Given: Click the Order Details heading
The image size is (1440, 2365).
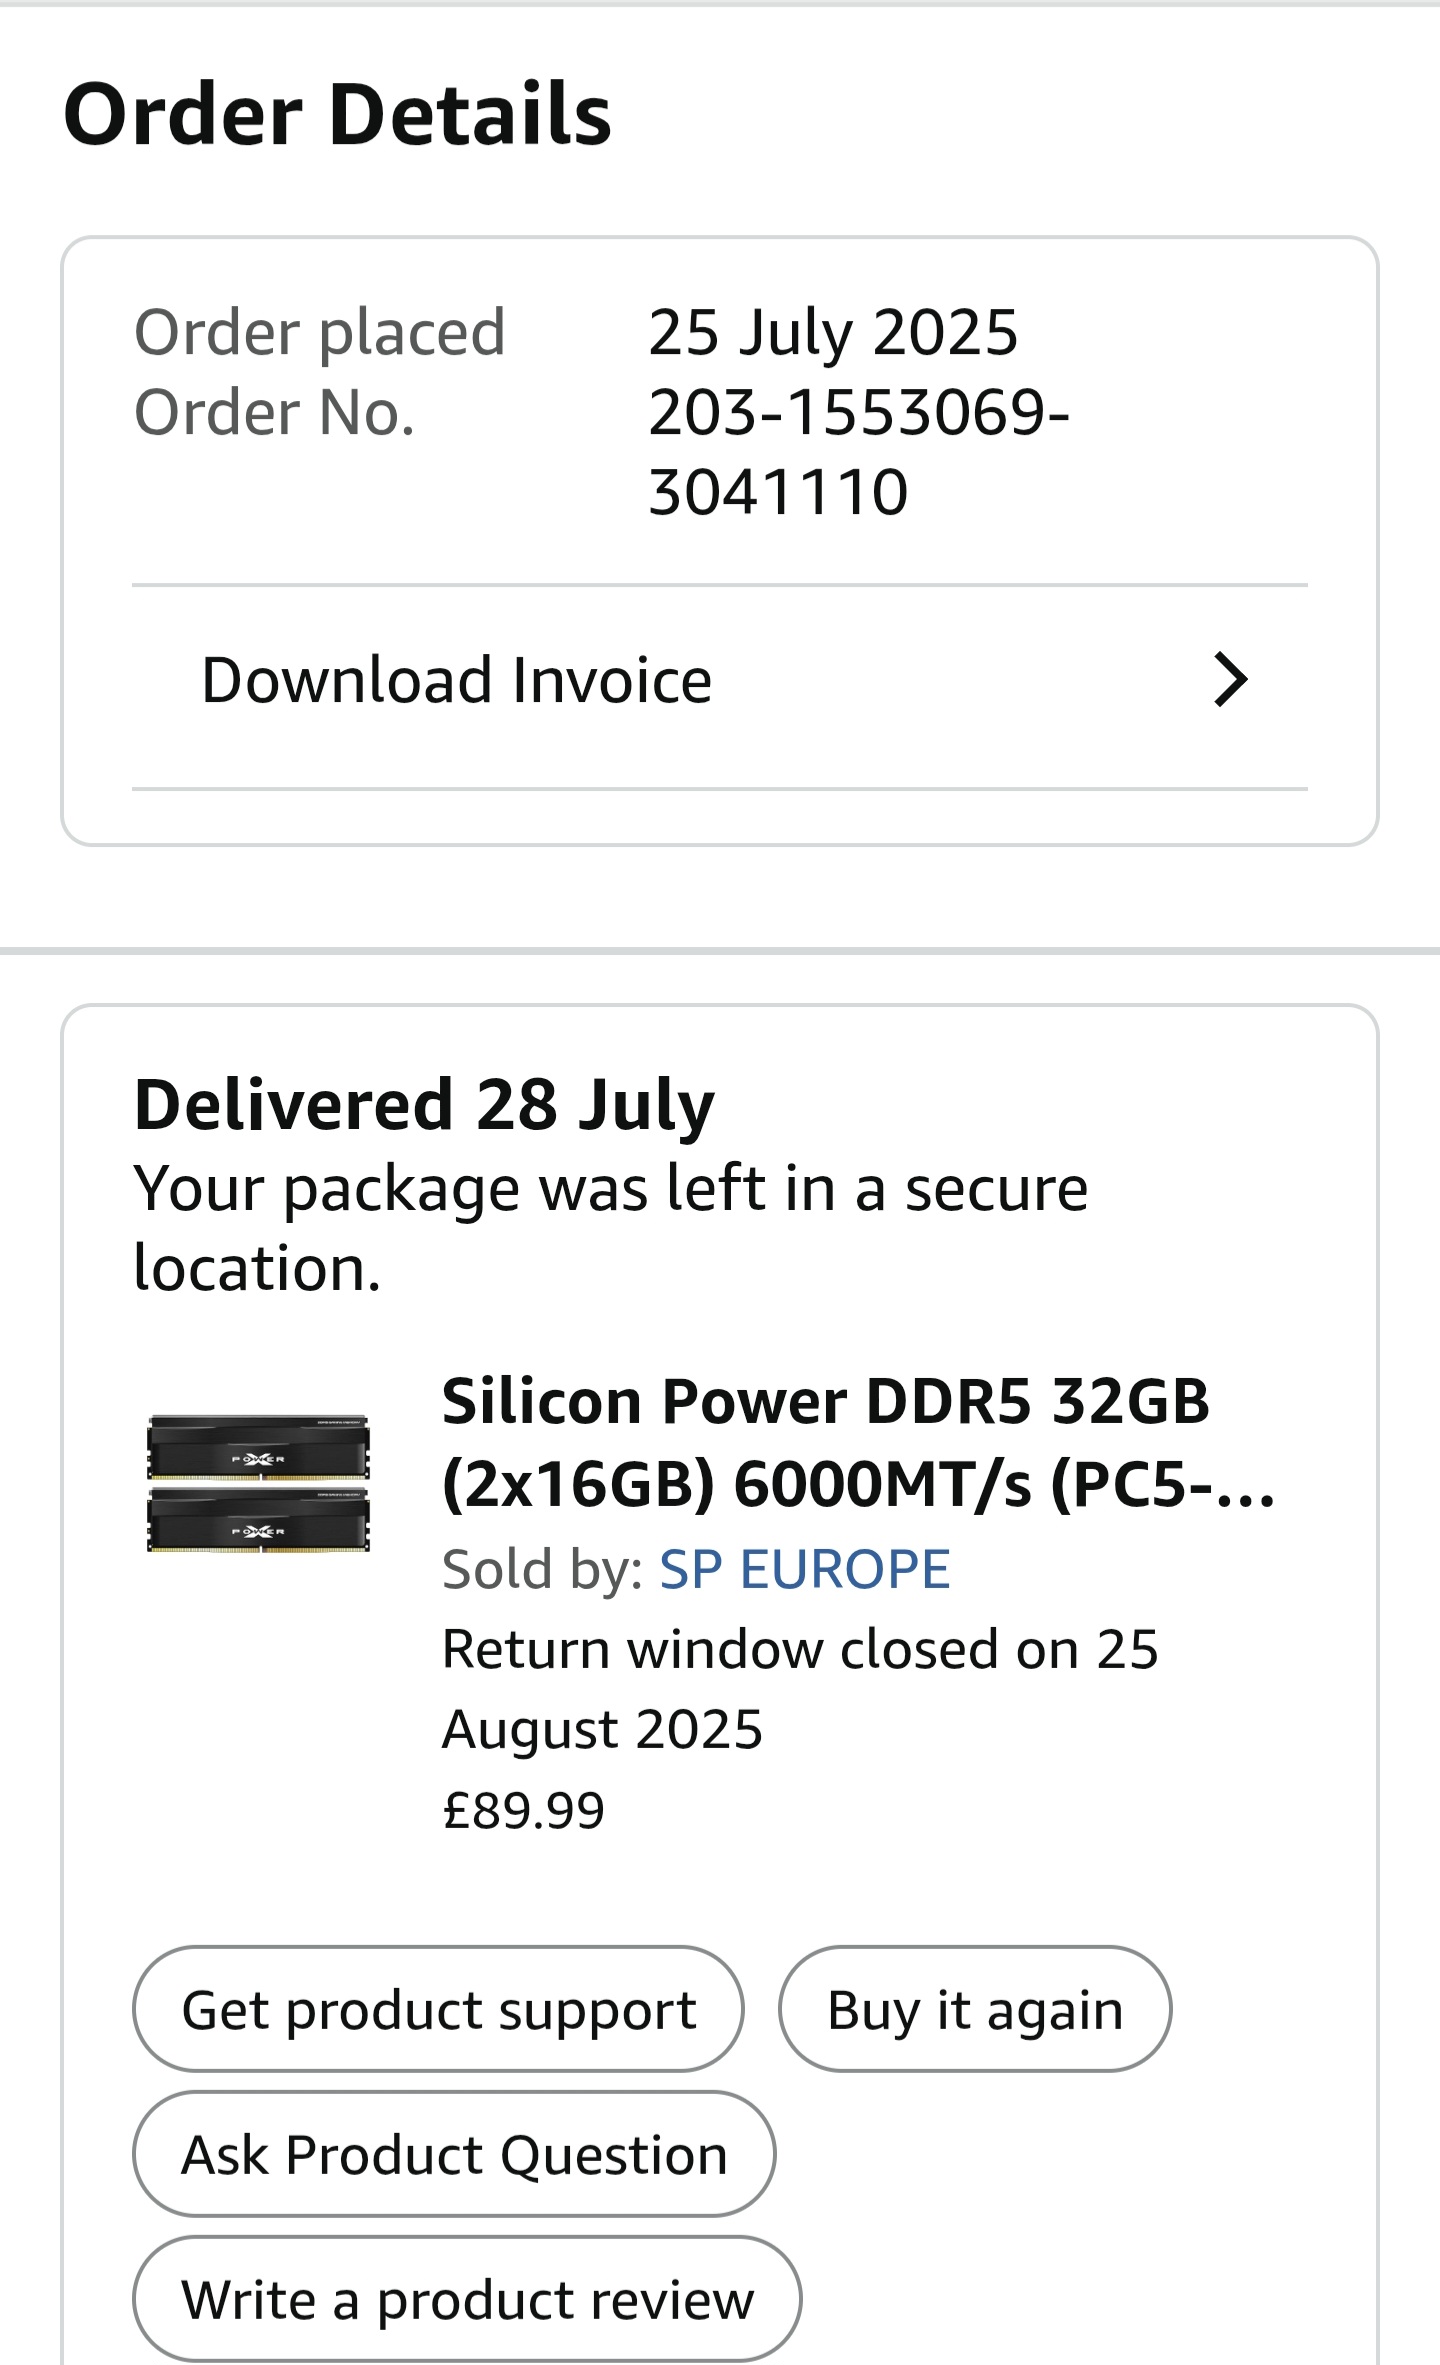Looking at the screenshot, I should [x=337, y=114].
